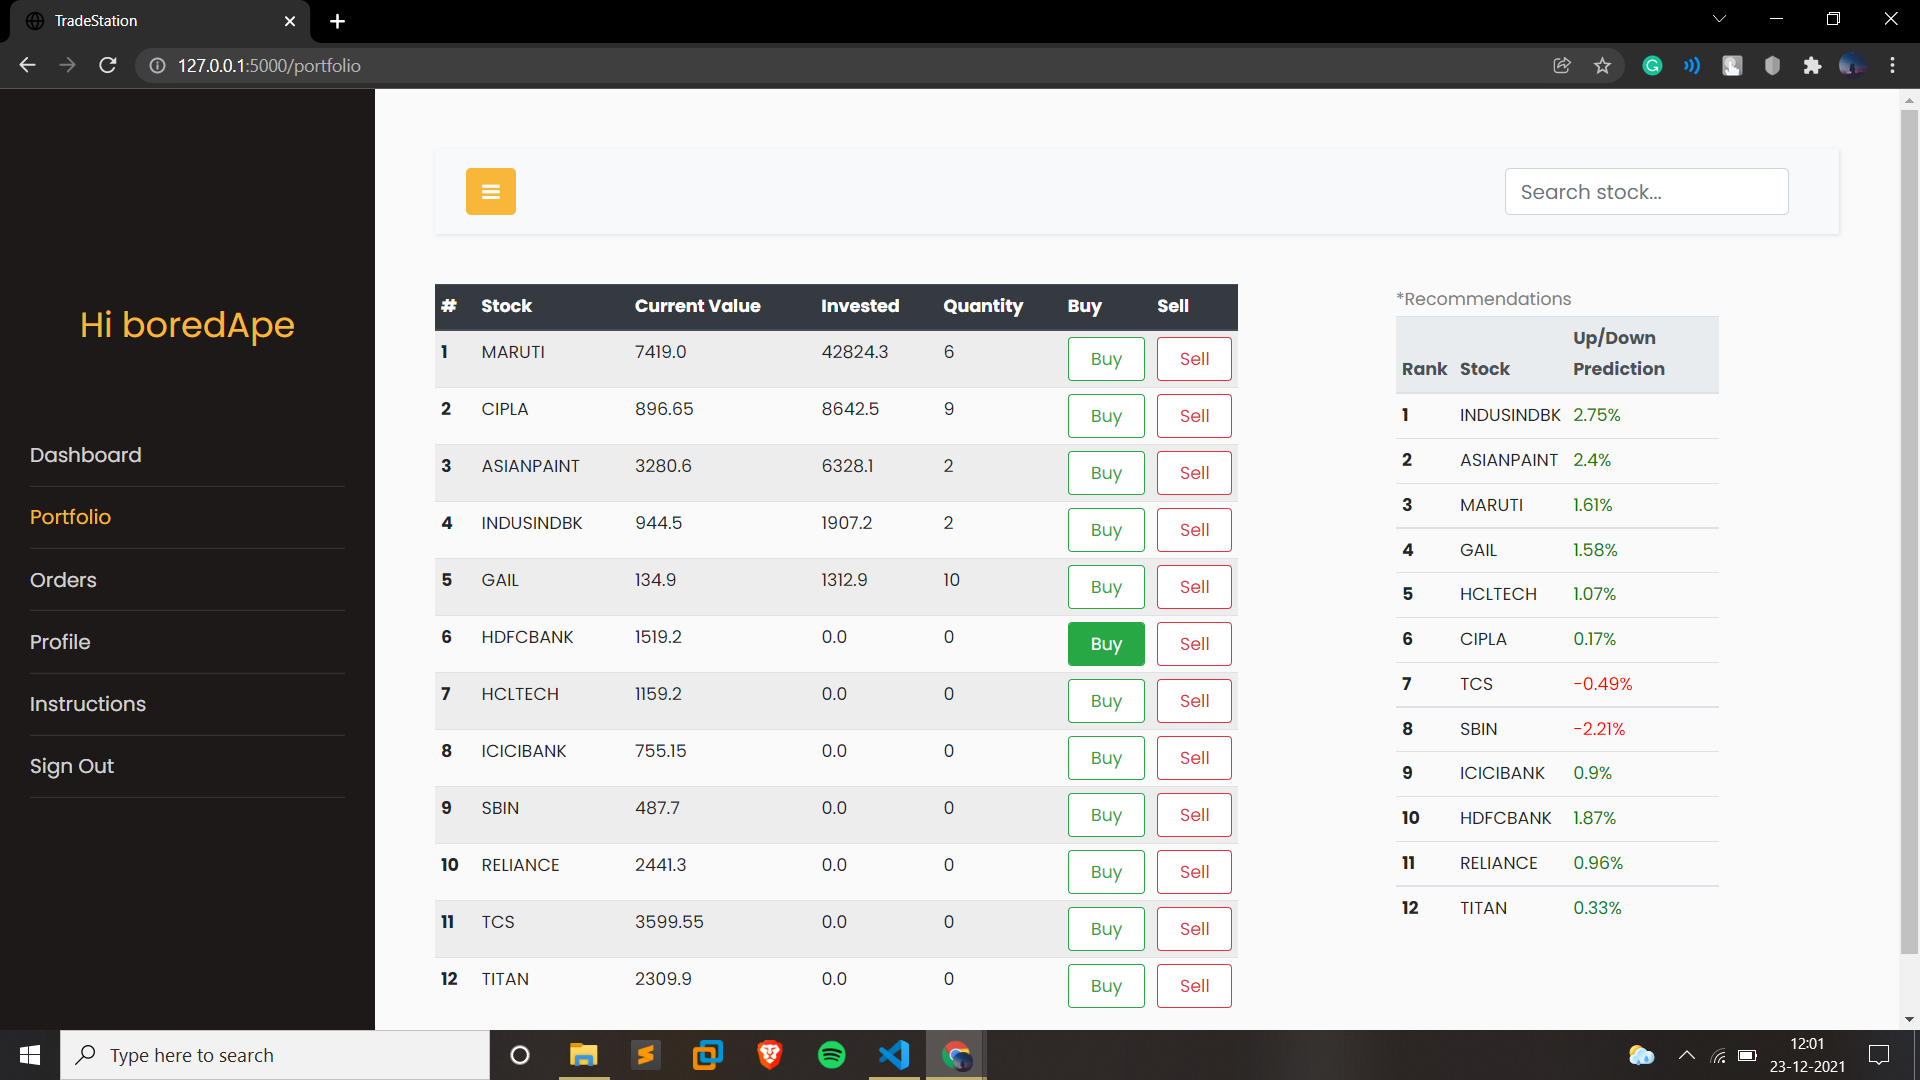Click in the Search stock field
This screenshot has width=1920, height=1080.
coord(1645,192)
